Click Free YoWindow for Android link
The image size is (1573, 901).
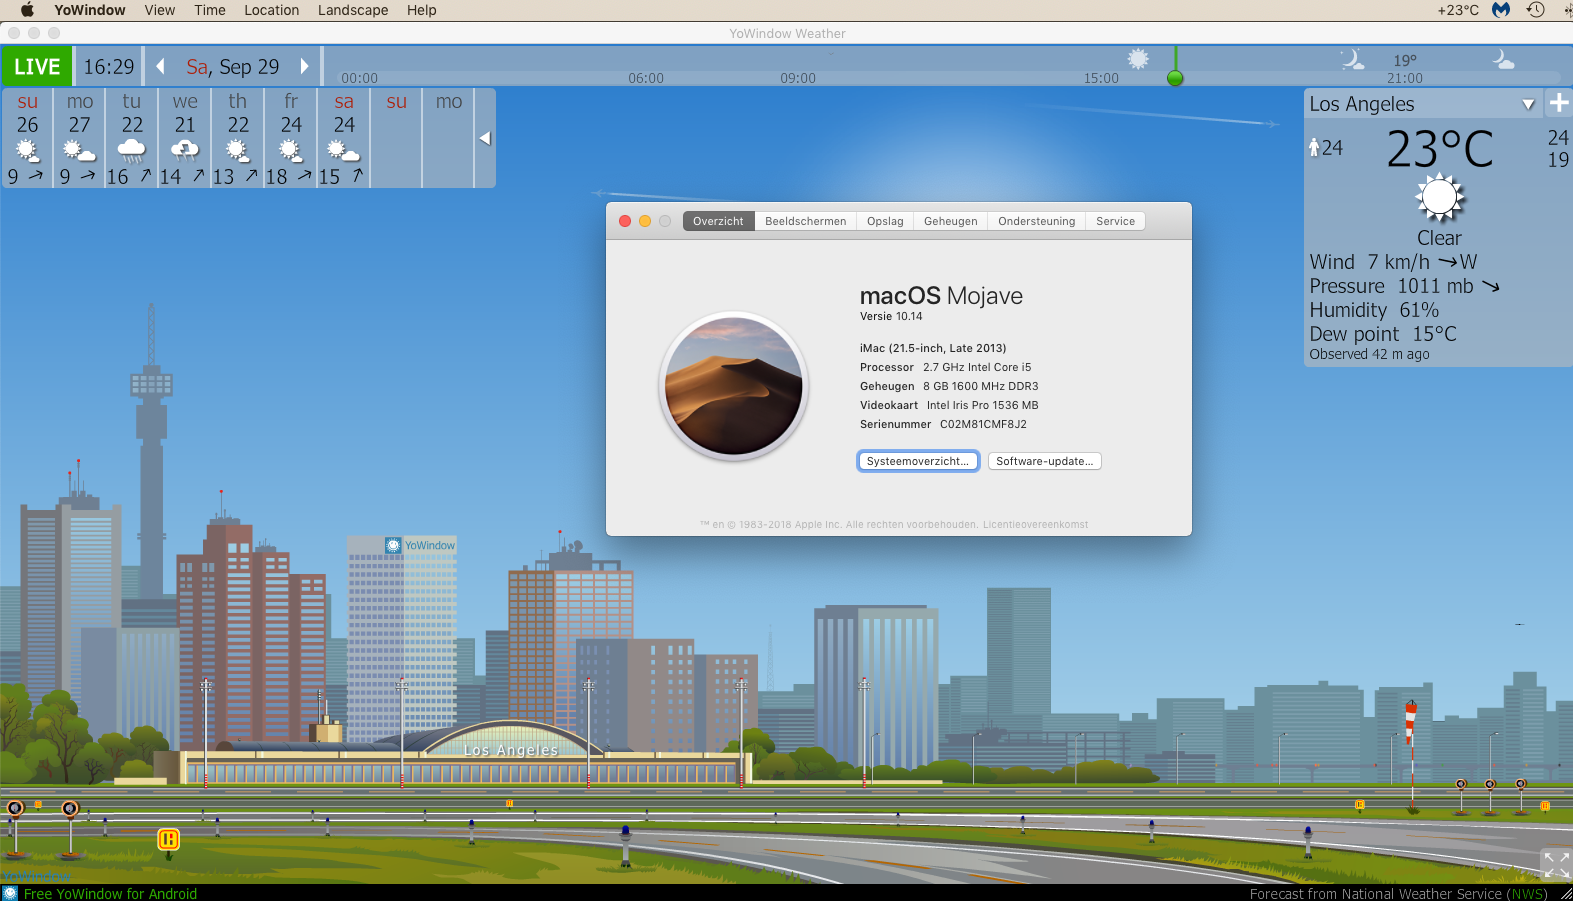click(110, 893)
